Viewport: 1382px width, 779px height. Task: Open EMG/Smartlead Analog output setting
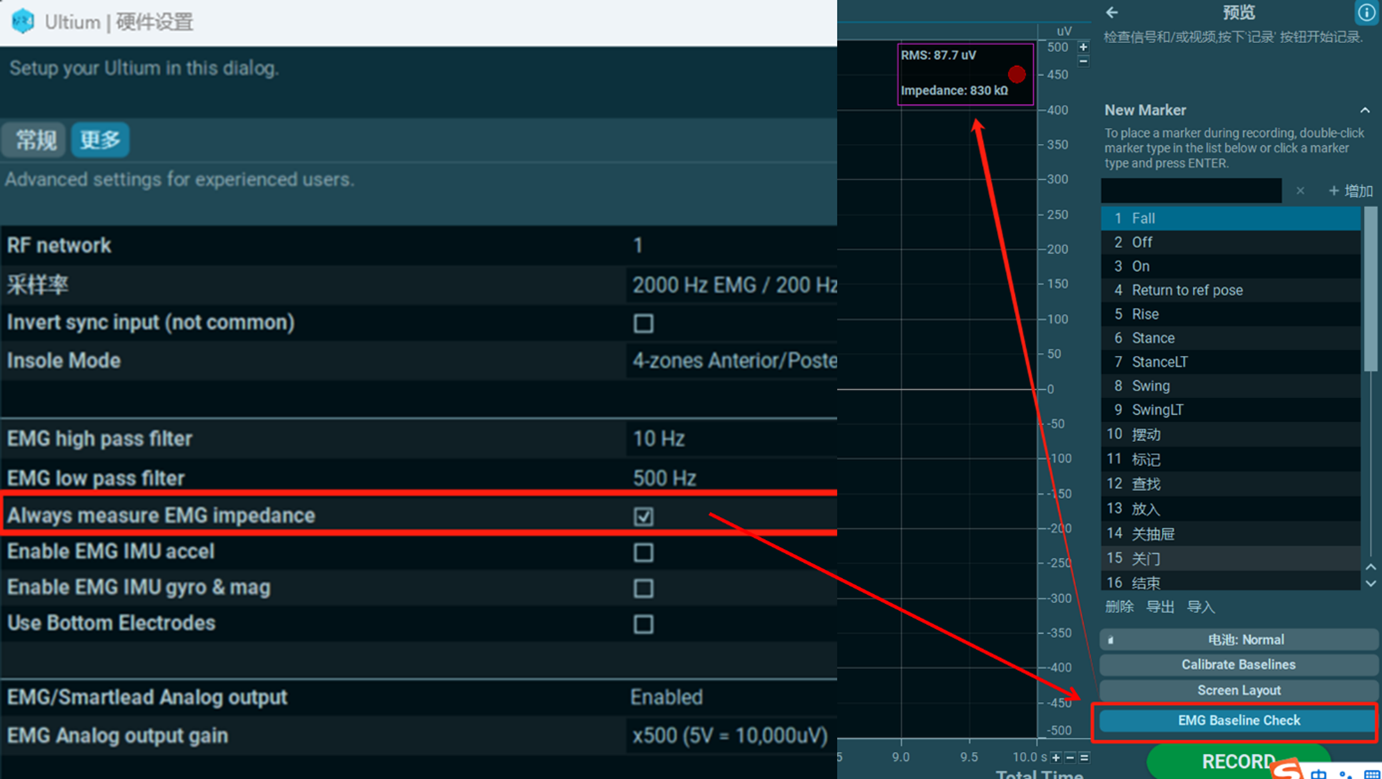click(731, 697)
